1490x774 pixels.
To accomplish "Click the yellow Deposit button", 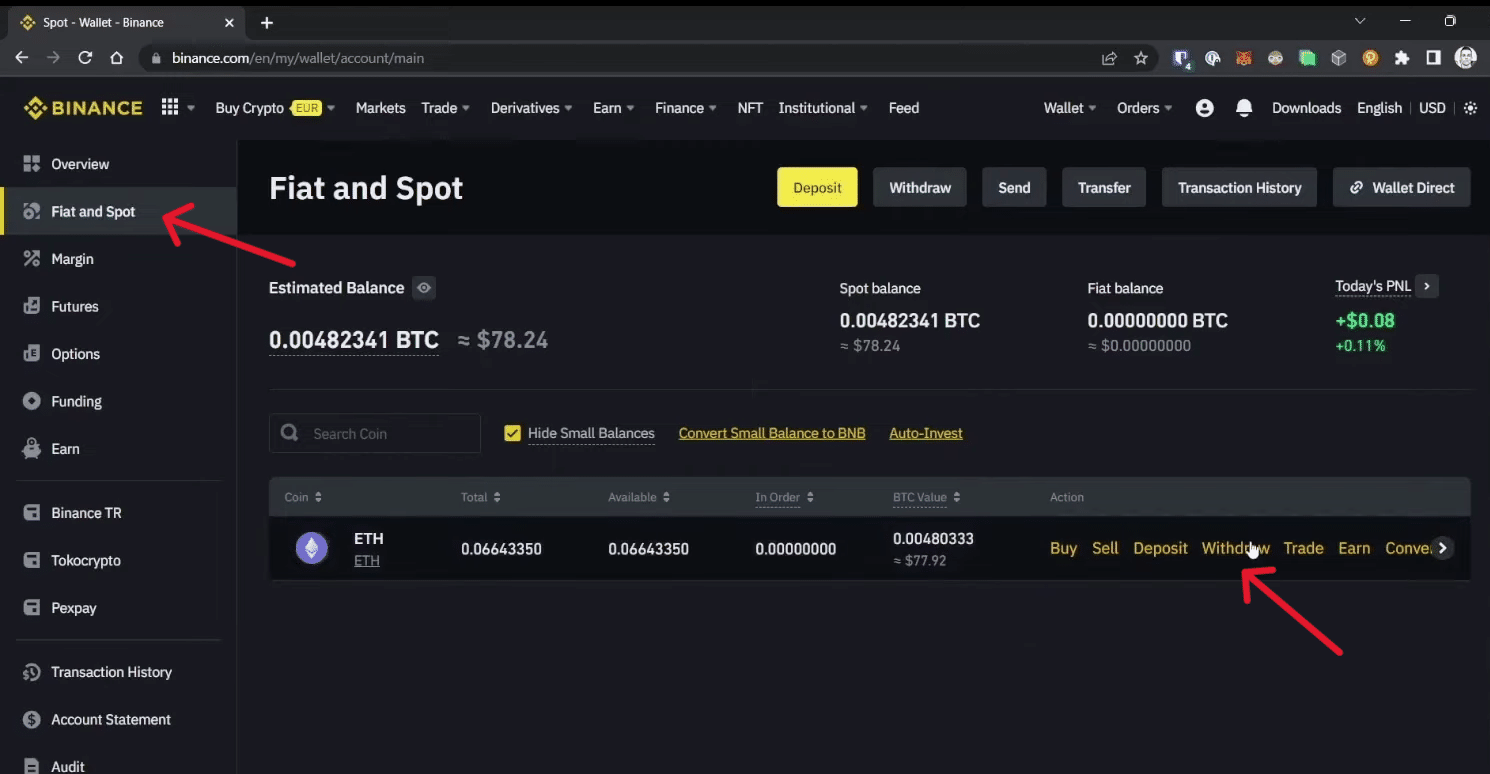I will (817, 187).
